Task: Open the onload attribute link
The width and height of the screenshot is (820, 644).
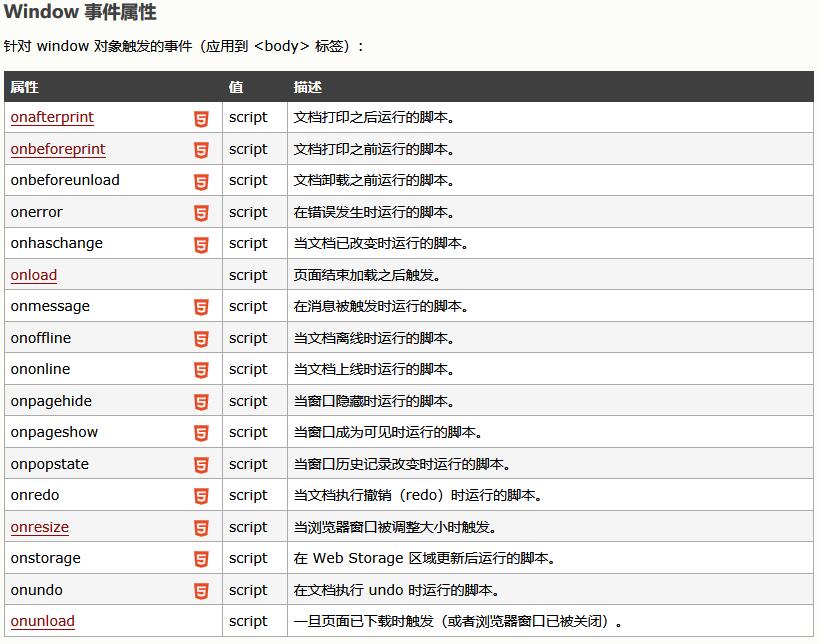Action: pos(33,275)
